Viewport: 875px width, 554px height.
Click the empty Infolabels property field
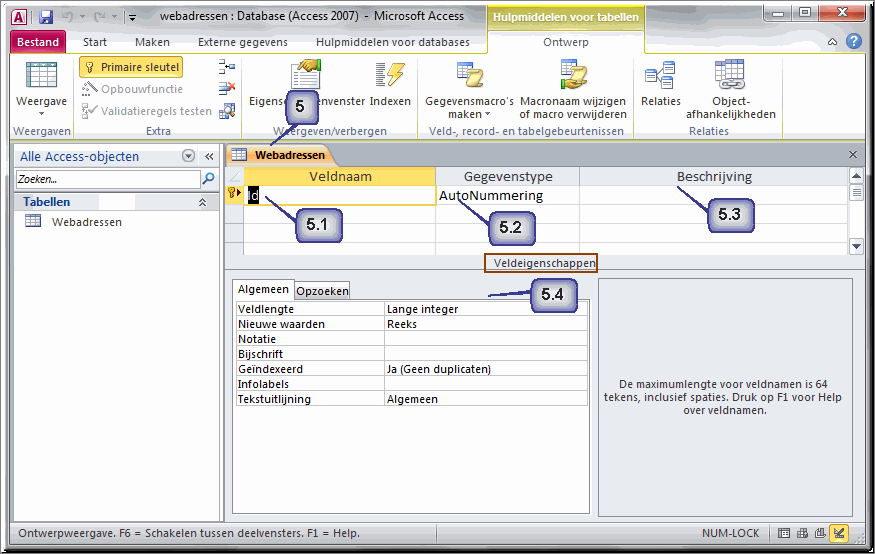click(486, 384)
